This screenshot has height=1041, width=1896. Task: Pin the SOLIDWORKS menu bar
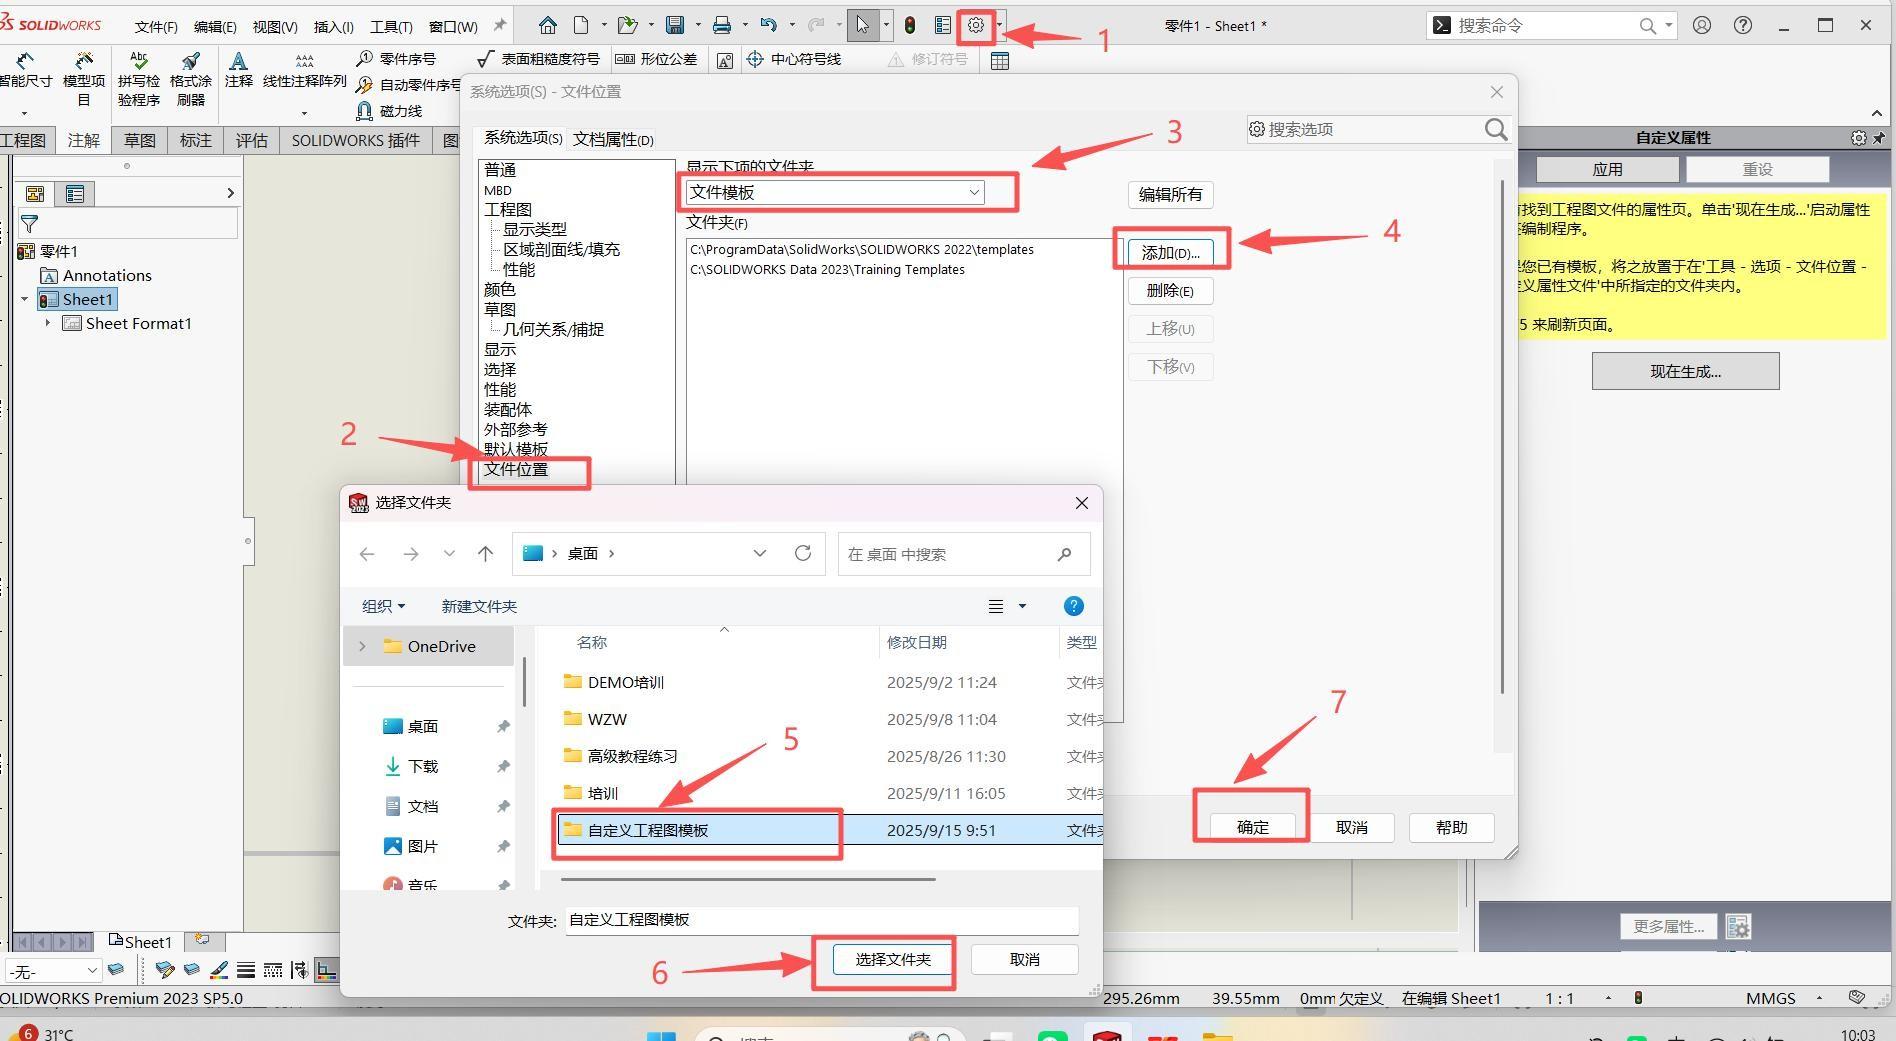click(500, 25)
